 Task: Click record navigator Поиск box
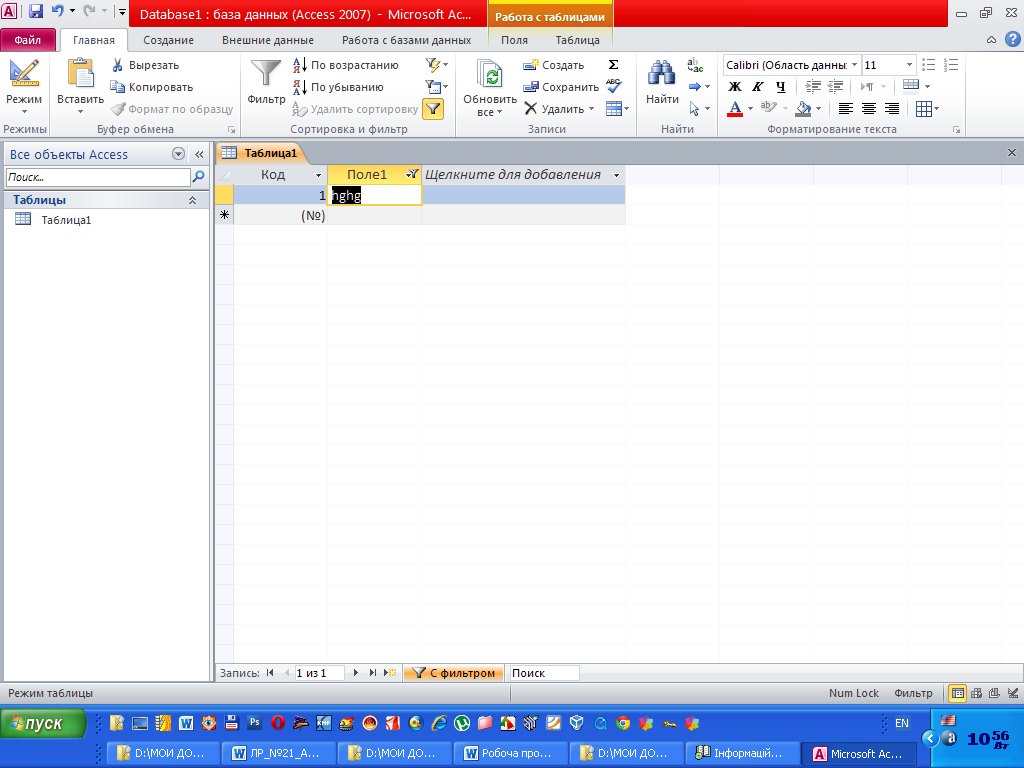(543, 673)
